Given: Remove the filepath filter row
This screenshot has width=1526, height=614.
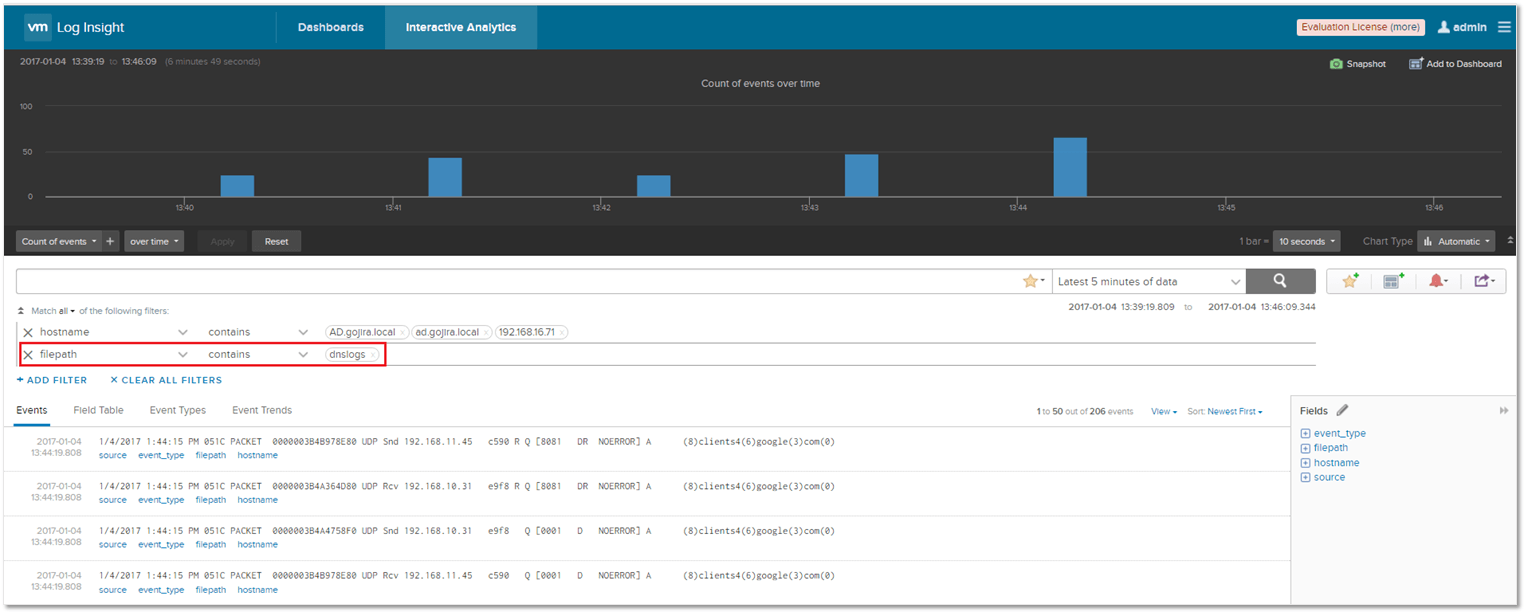Looking at the screenshot, I should coord(28,355).
